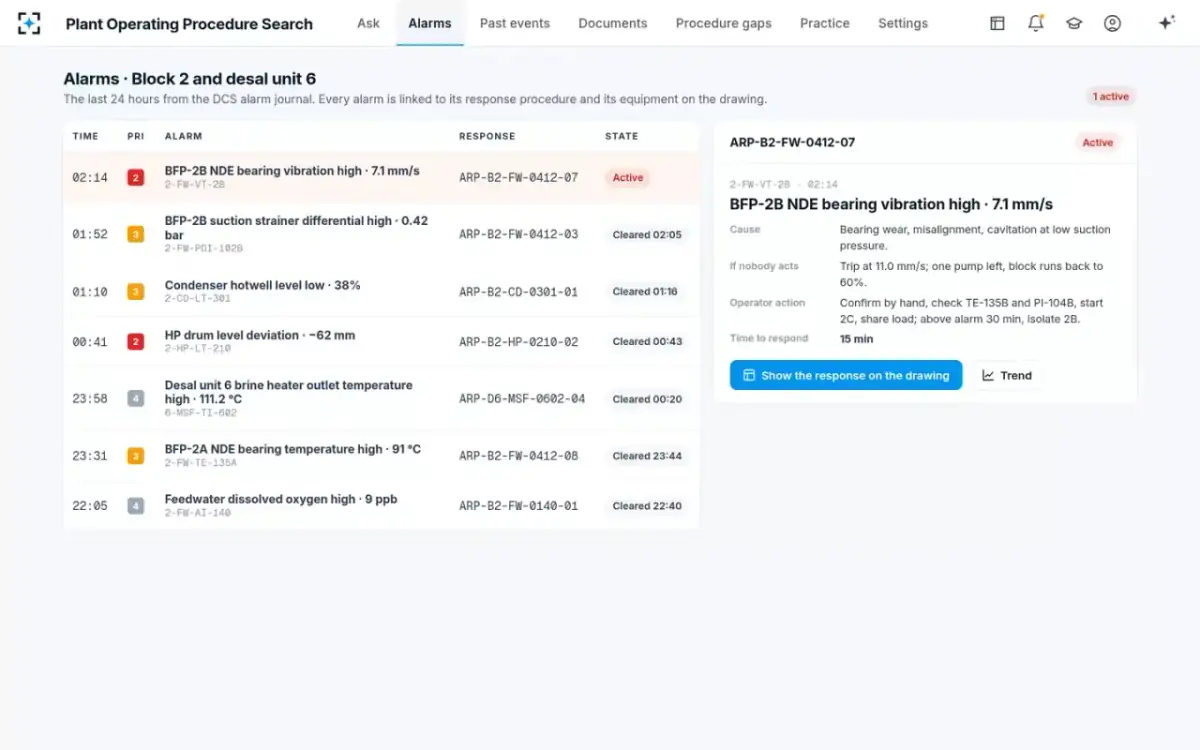The width and height of the screenshot is (1200, 750).
Task: Click the 1 active badge
Action: [1111, 97]
